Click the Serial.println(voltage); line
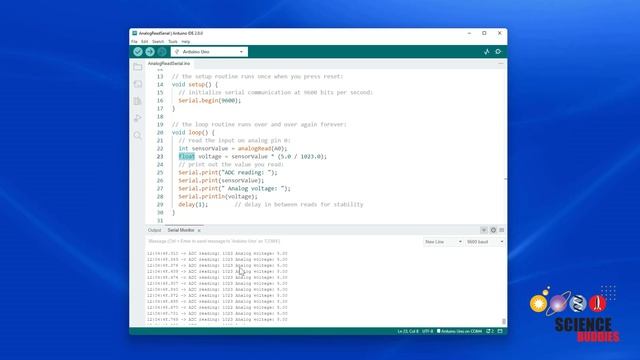640x360 pixels. coord(218,197)
